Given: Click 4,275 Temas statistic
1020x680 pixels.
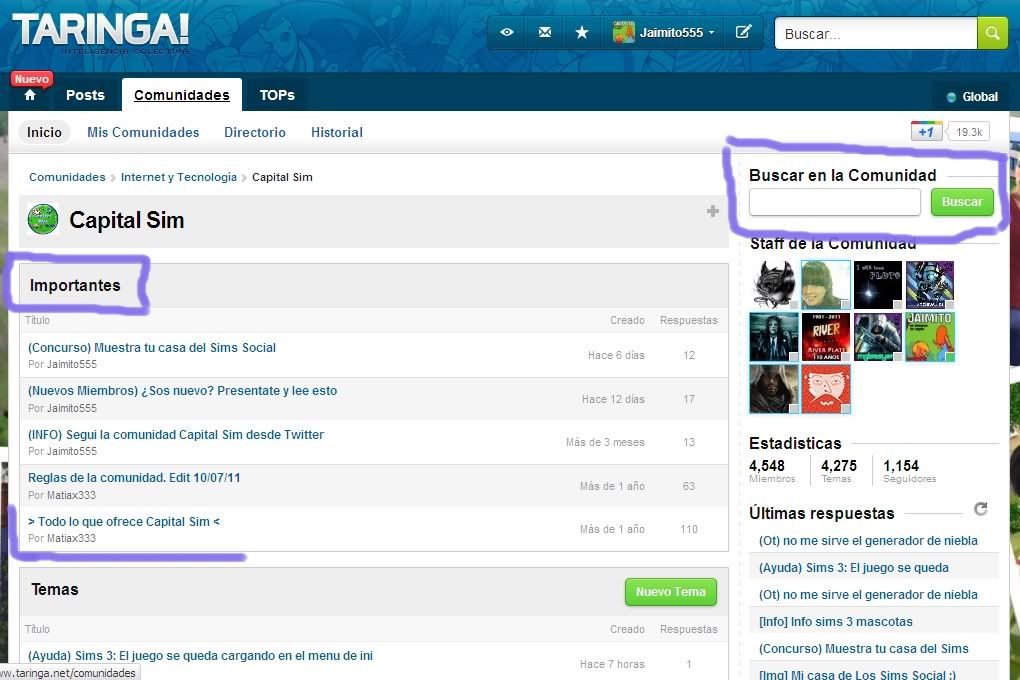Looking at the screenshot, I should click(839, 470).
